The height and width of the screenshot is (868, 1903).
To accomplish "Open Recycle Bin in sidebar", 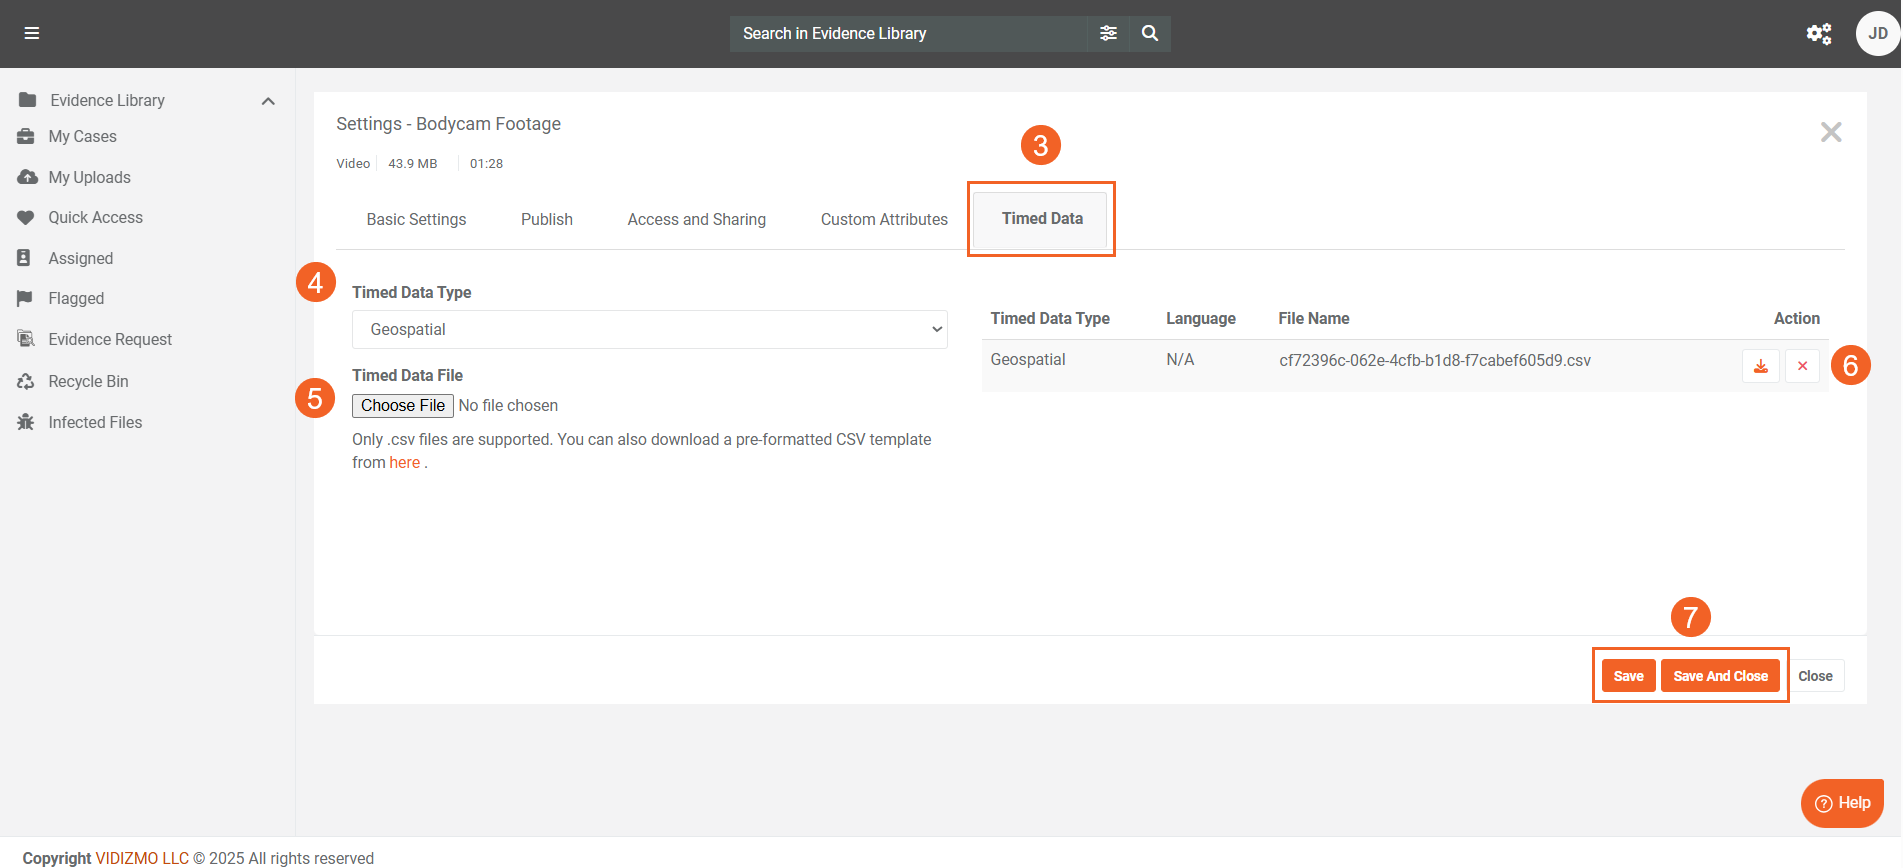I will point(88,381).
